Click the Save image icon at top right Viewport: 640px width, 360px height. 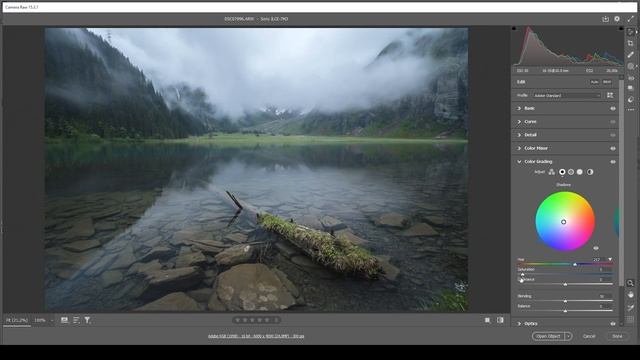605,19
